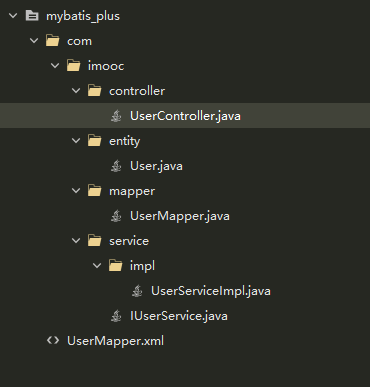Open UserMapper.xml file

116,341
